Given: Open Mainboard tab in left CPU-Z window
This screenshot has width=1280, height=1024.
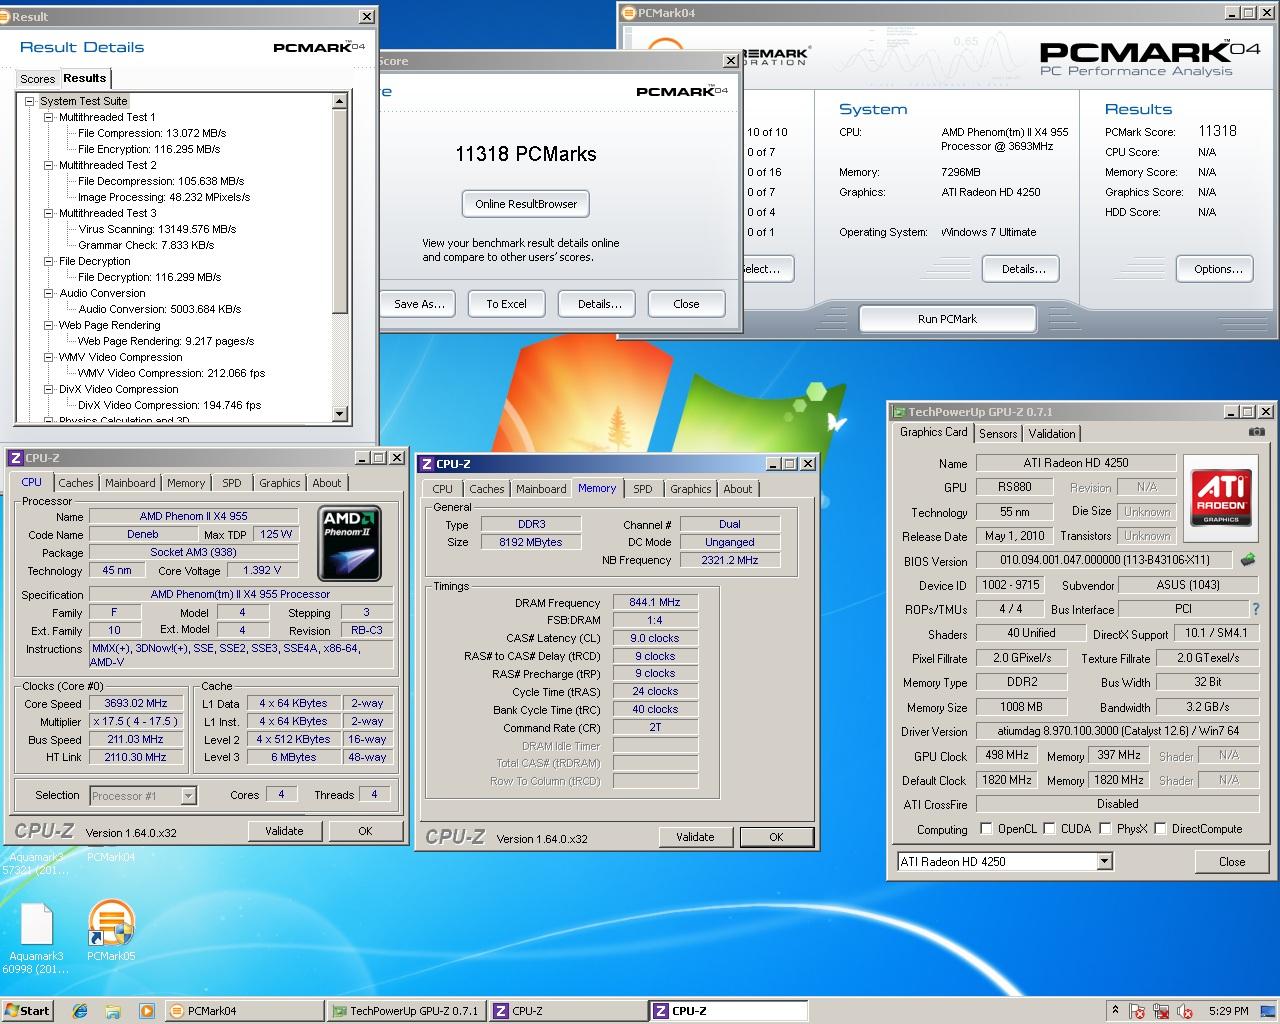Looking at the screenshot, I should 130,483.
